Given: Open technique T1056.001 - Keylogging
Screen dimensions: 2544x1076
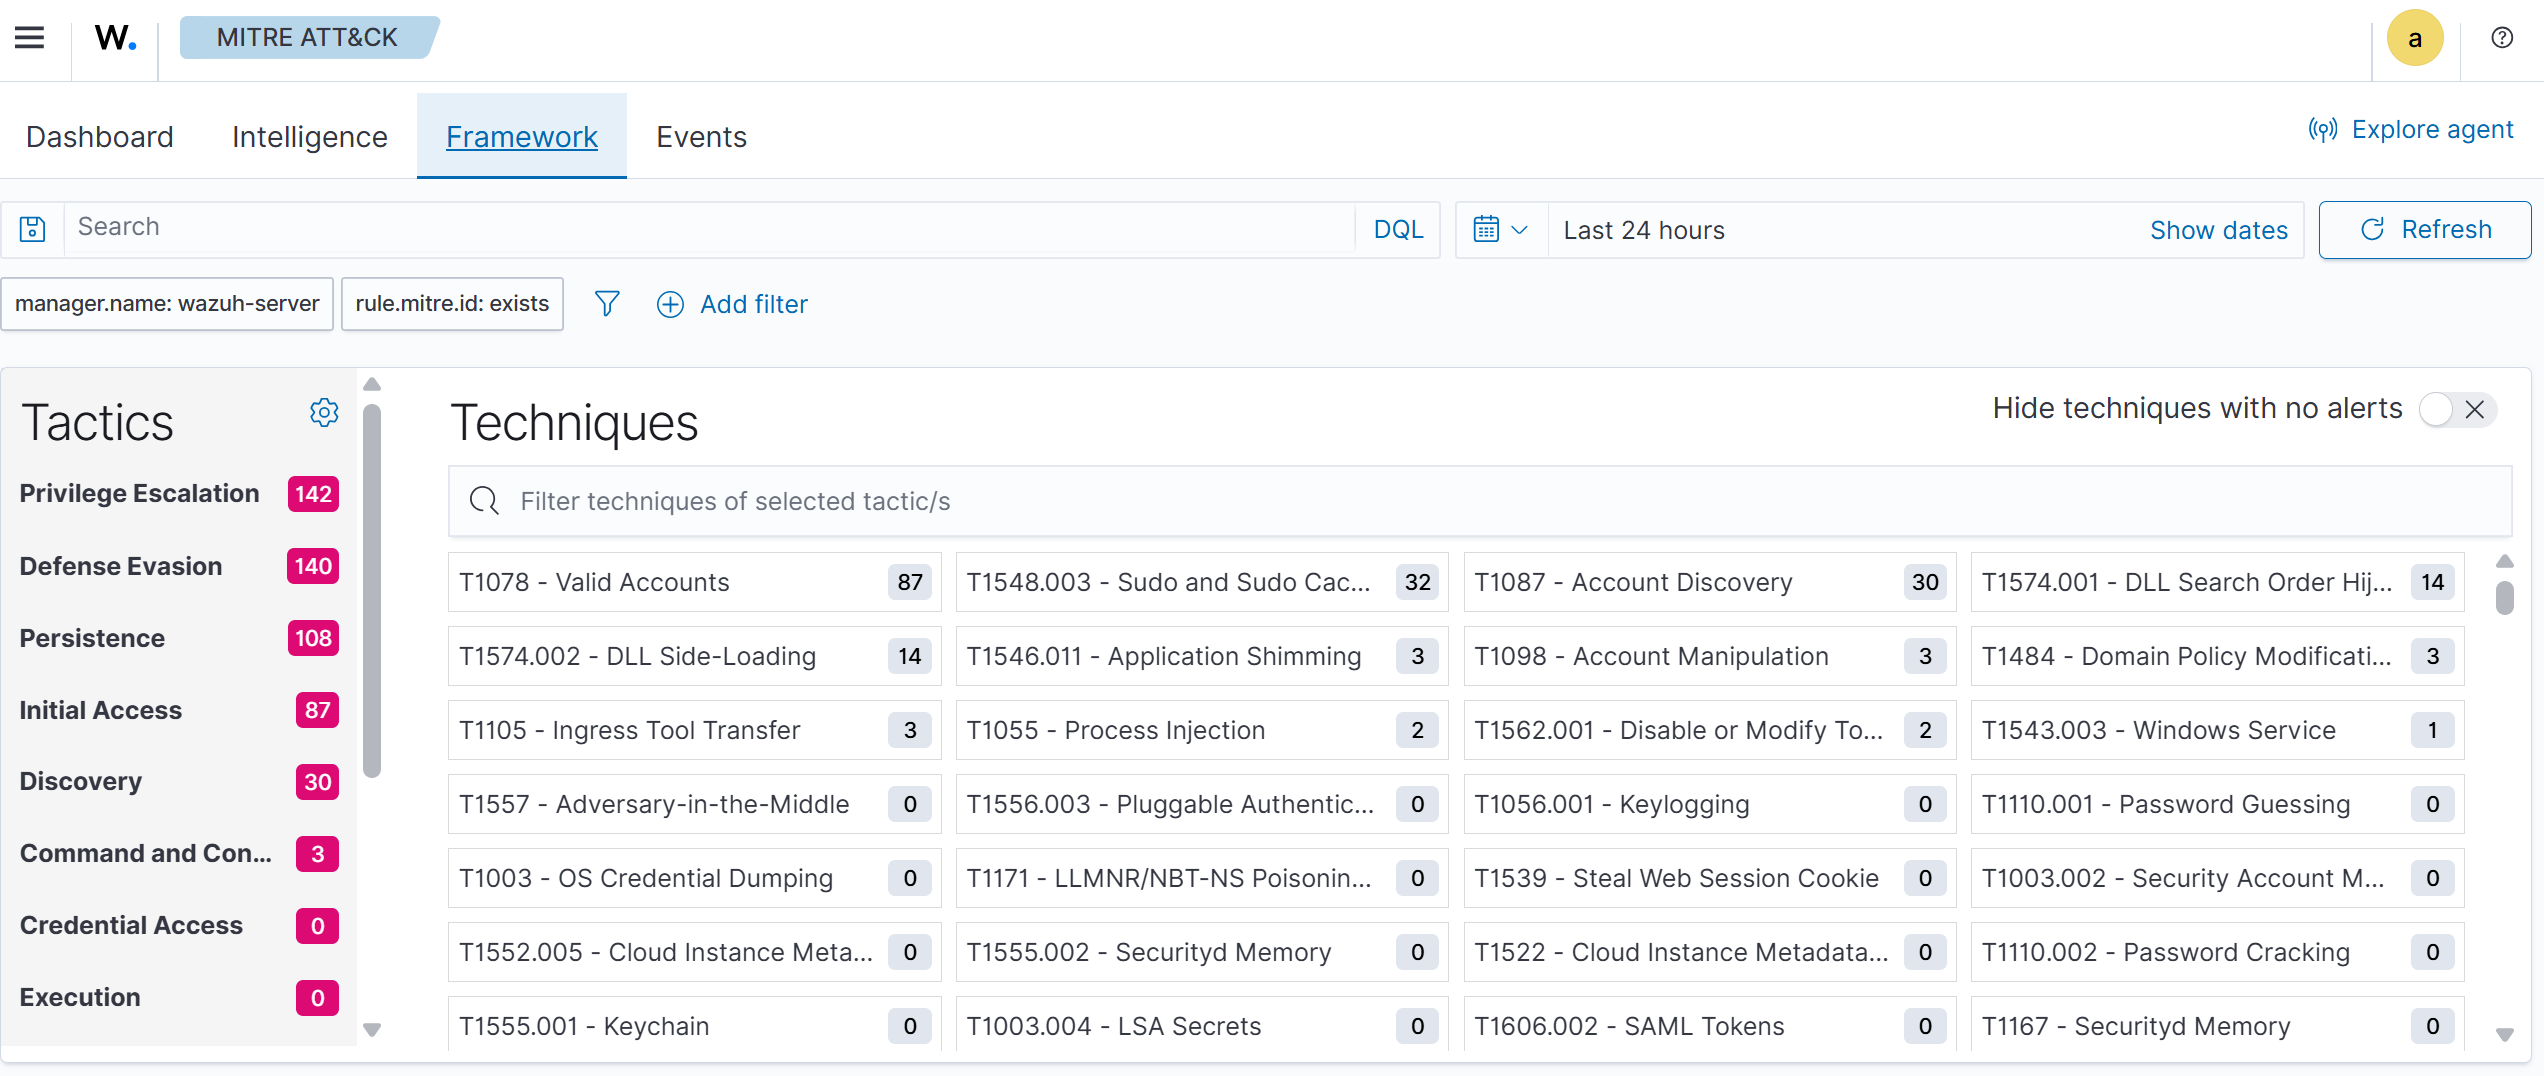Looking at the screenshot, I should tap(1710, 804).
